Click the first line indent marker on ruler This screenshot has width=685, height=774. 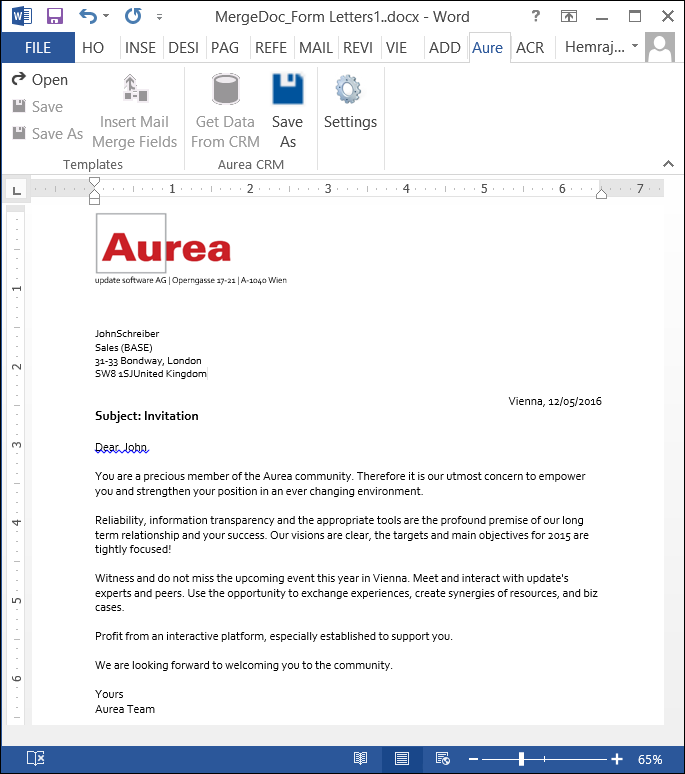click(x=94, y=182)
